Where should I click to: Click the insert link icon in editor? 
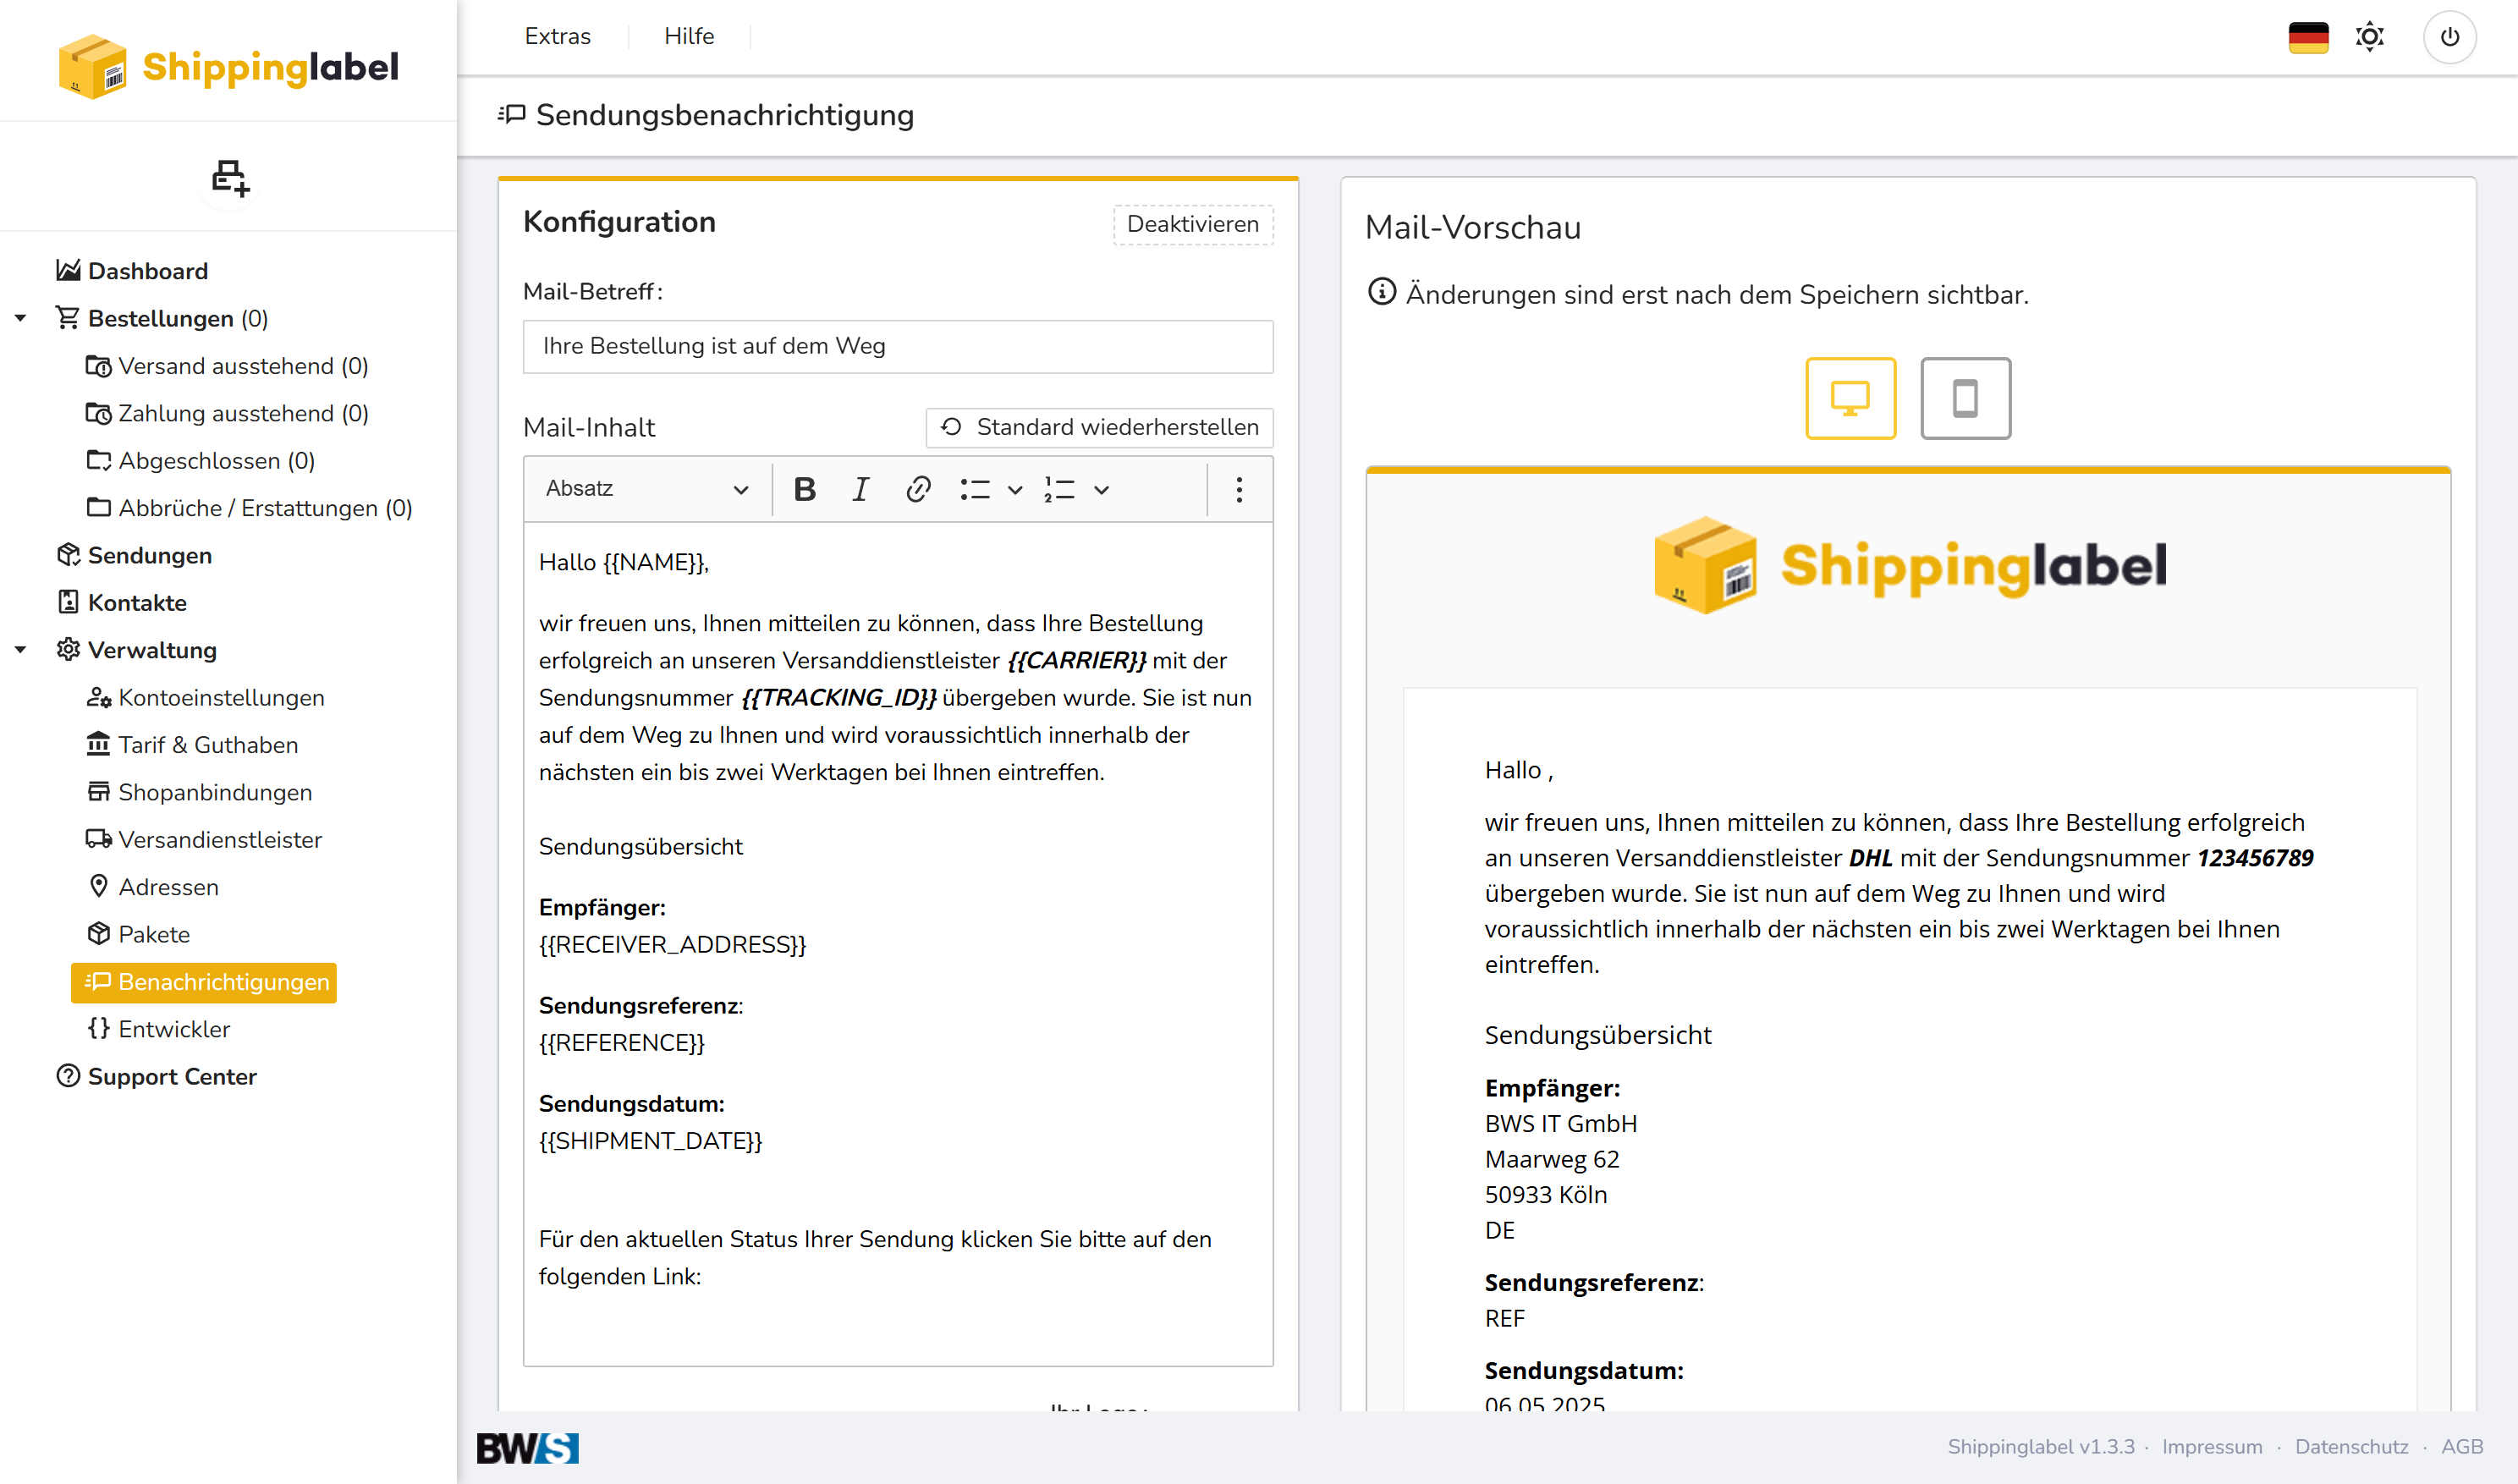[918, 489]
